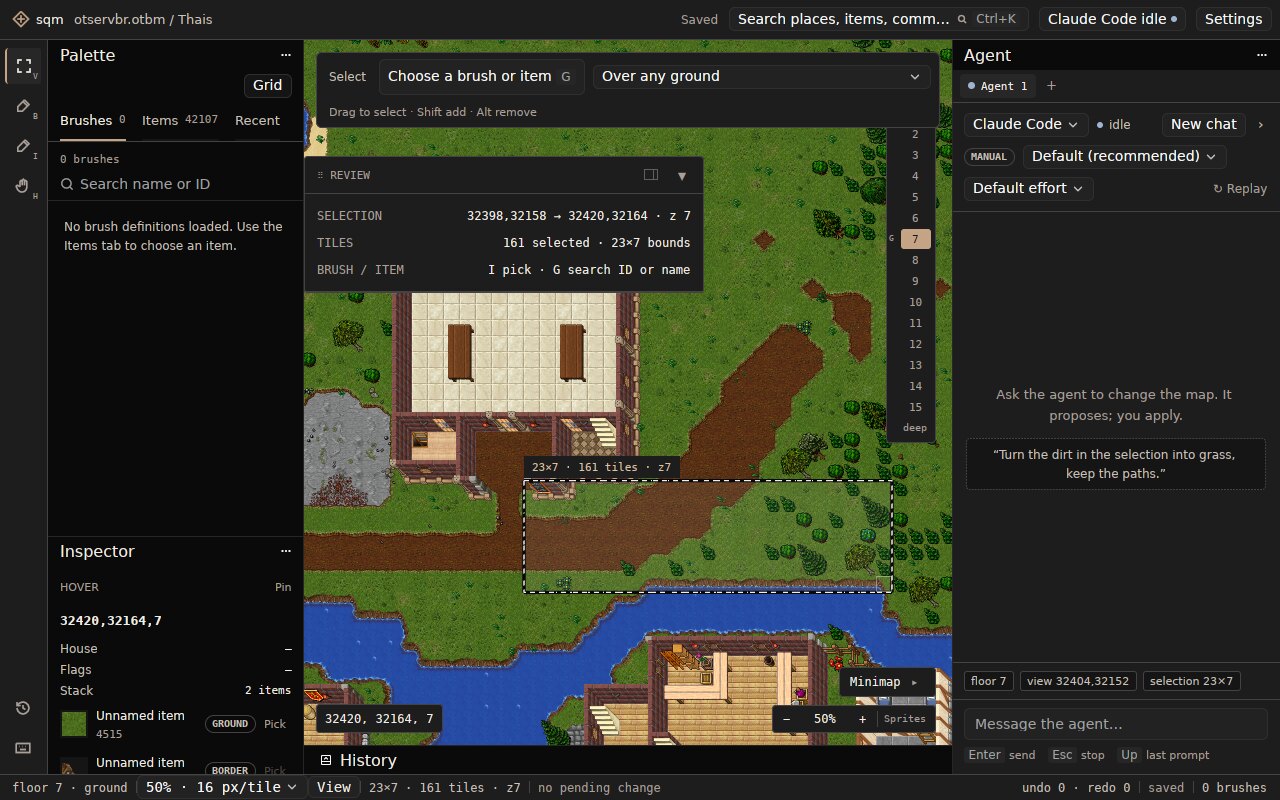Start a New chat
Screen dimensions: 1280x800
click(x=1204, y=124)
